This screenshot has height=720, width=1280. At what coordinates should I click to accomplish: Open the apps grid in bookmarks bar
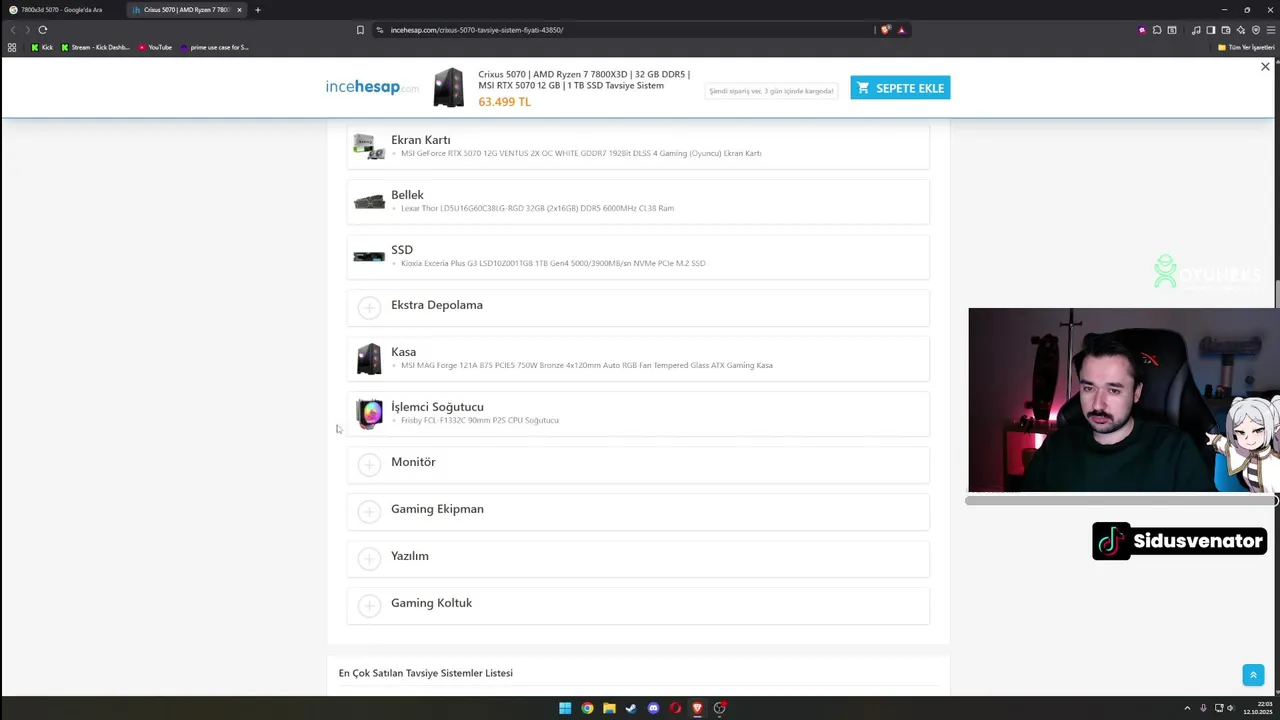(x=12, y=47)
